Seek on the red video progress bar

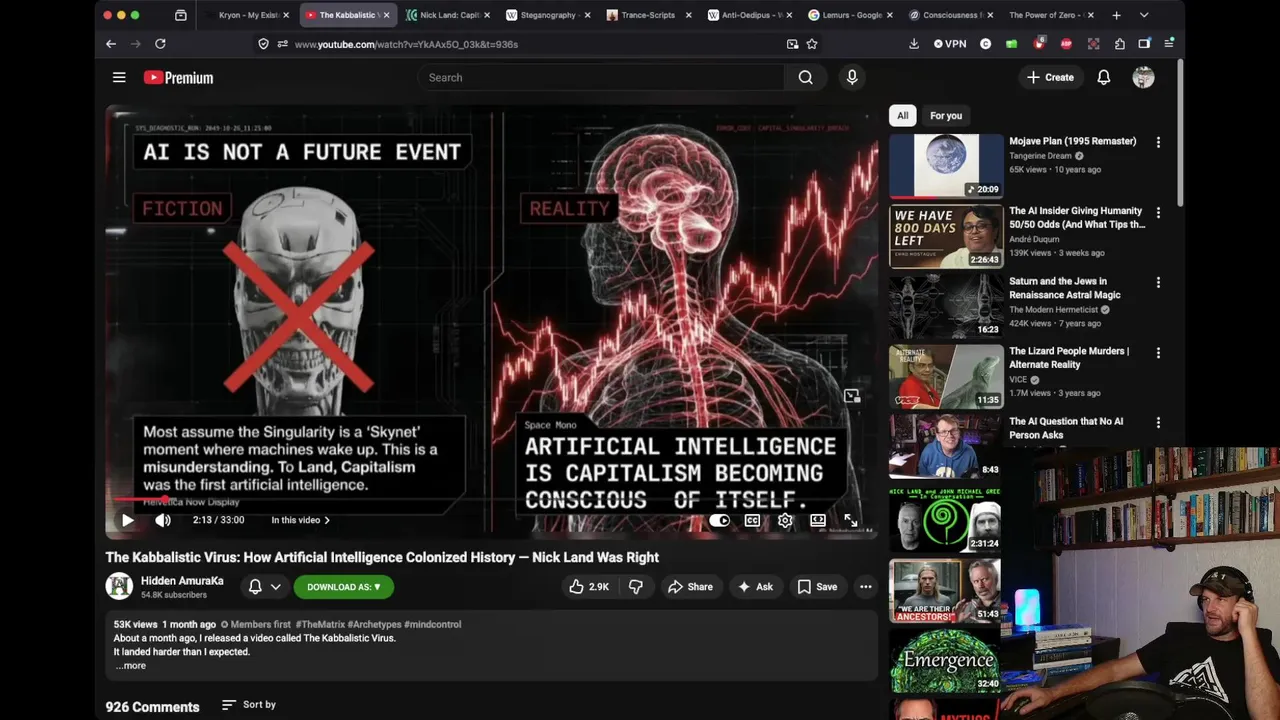491,499
